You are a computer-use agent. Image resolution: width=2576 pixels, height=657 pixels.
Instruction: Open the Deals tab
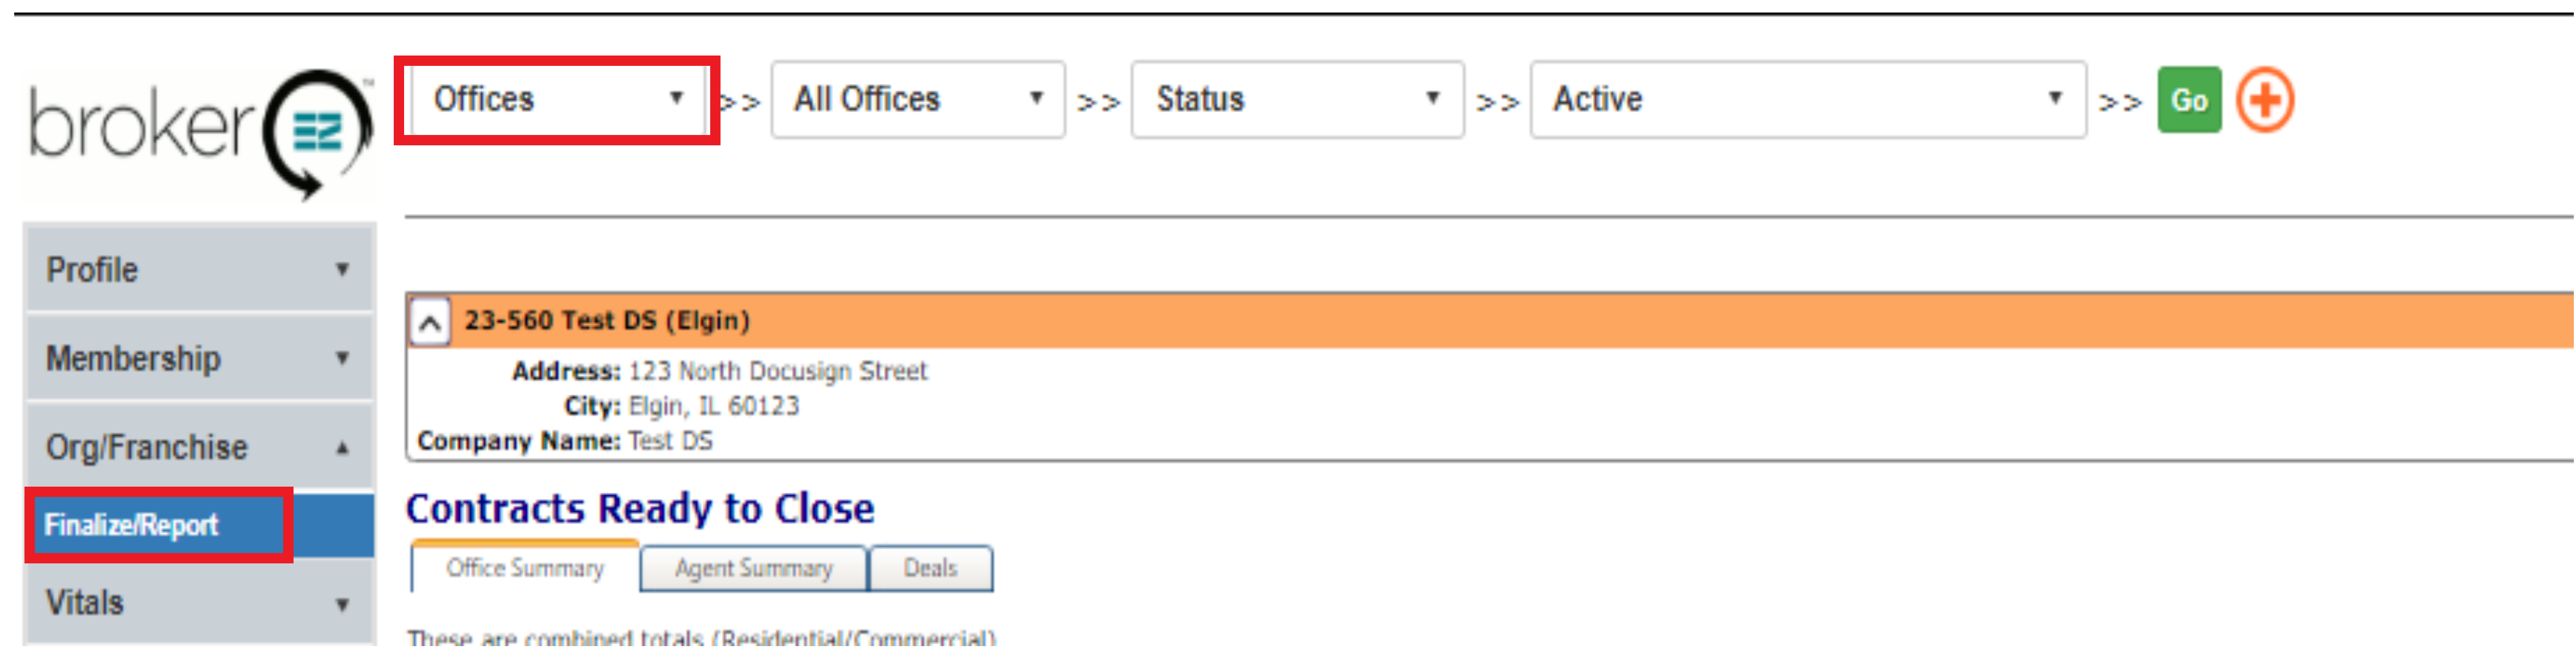click(x=930, y=569)
